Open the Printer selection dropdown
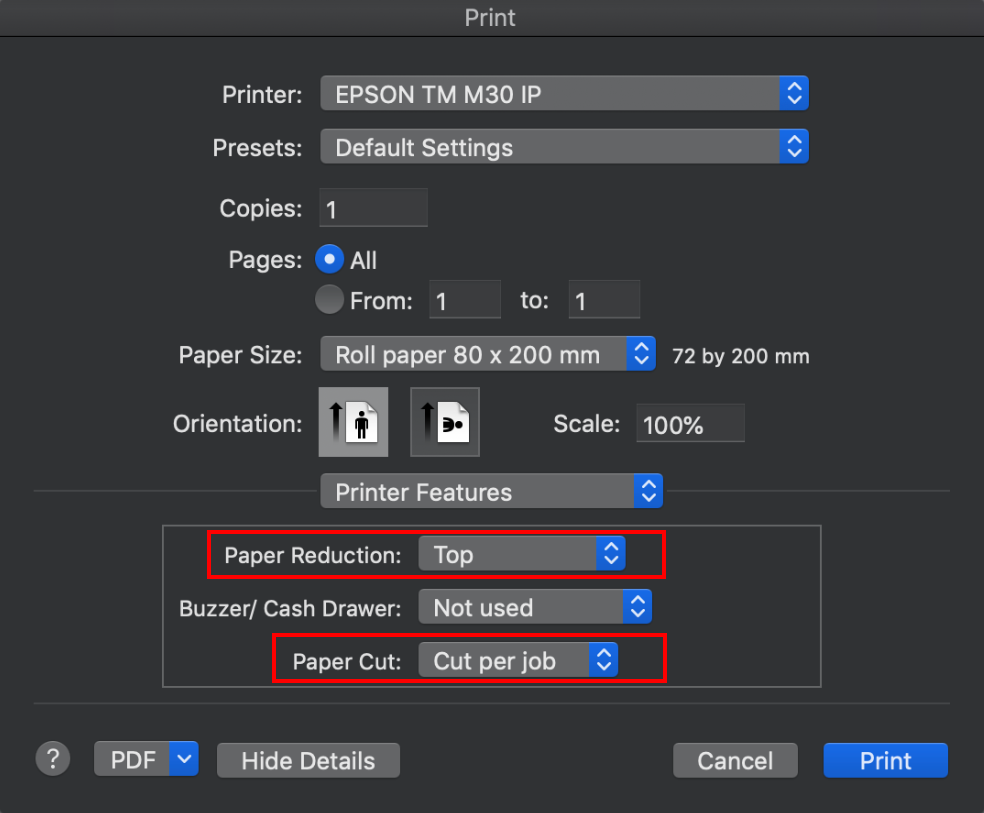 (x=564, y=93)
